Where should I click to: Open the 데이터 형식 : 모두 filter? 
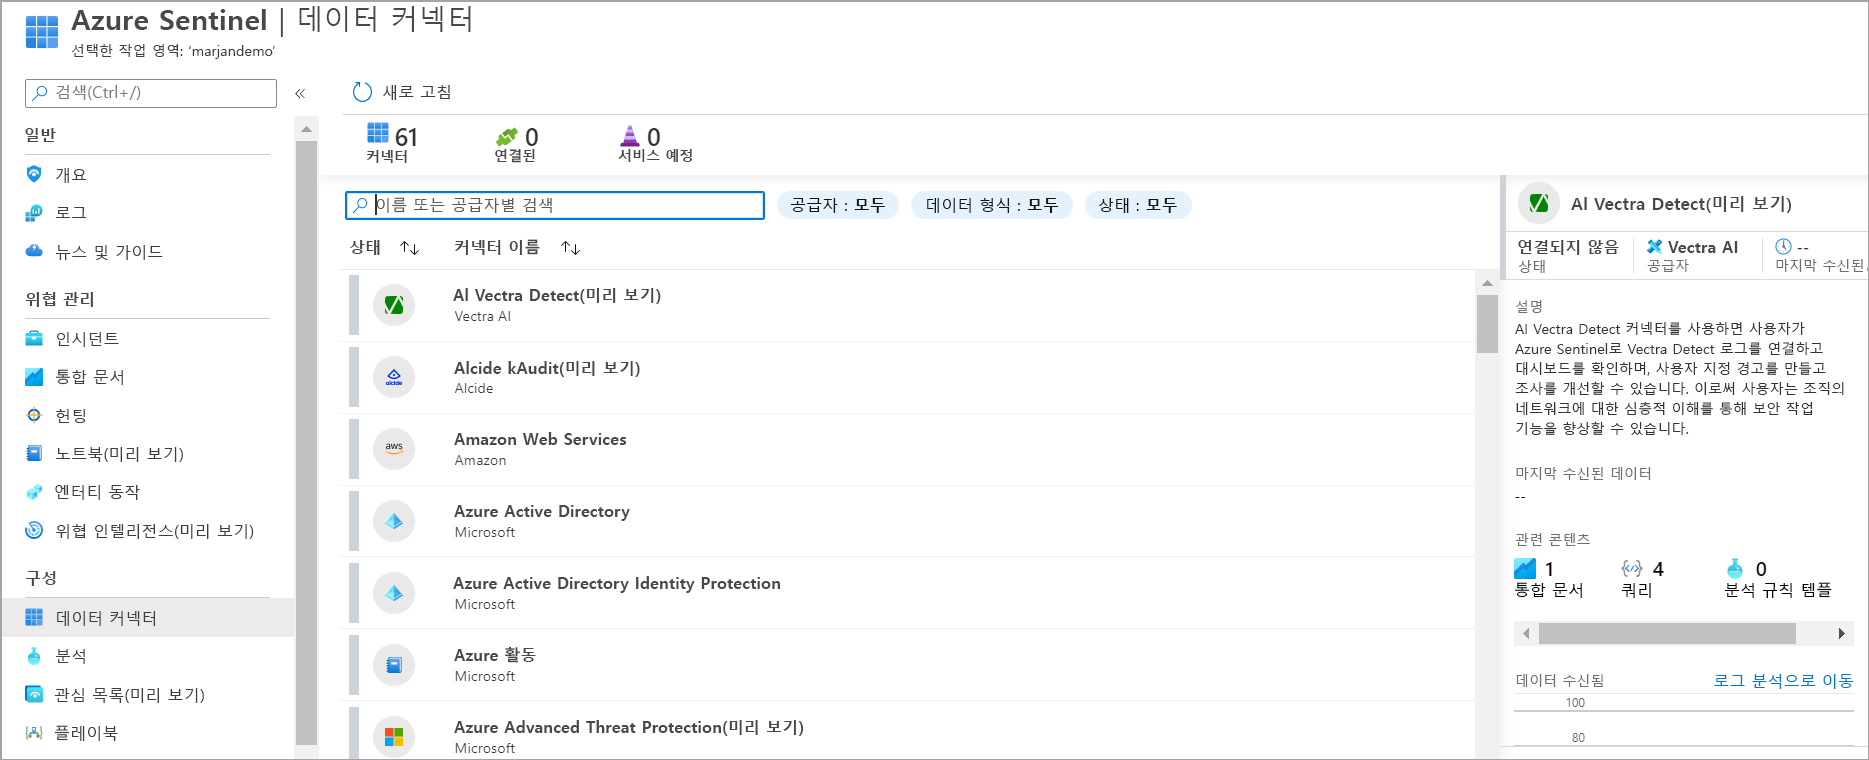(x=992, y=205)
